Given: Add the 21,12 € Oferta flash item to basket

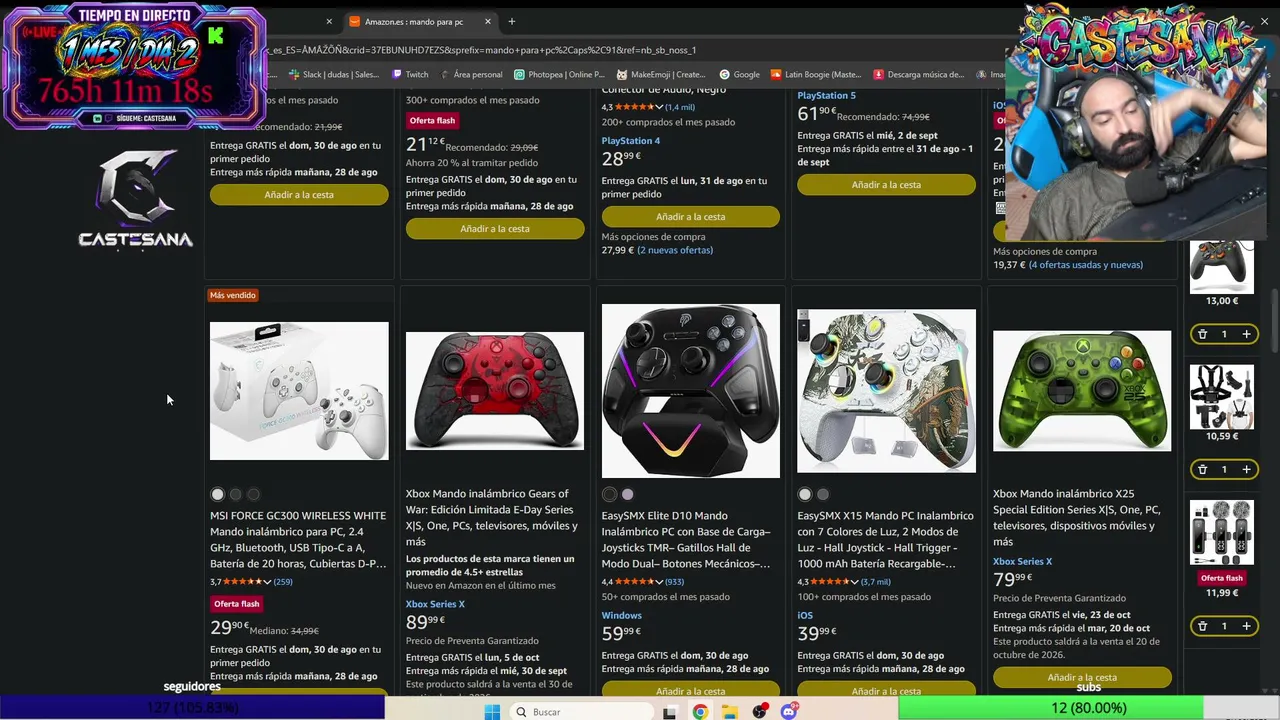Looking at the screenshot, I should click(x=495, y=229).
